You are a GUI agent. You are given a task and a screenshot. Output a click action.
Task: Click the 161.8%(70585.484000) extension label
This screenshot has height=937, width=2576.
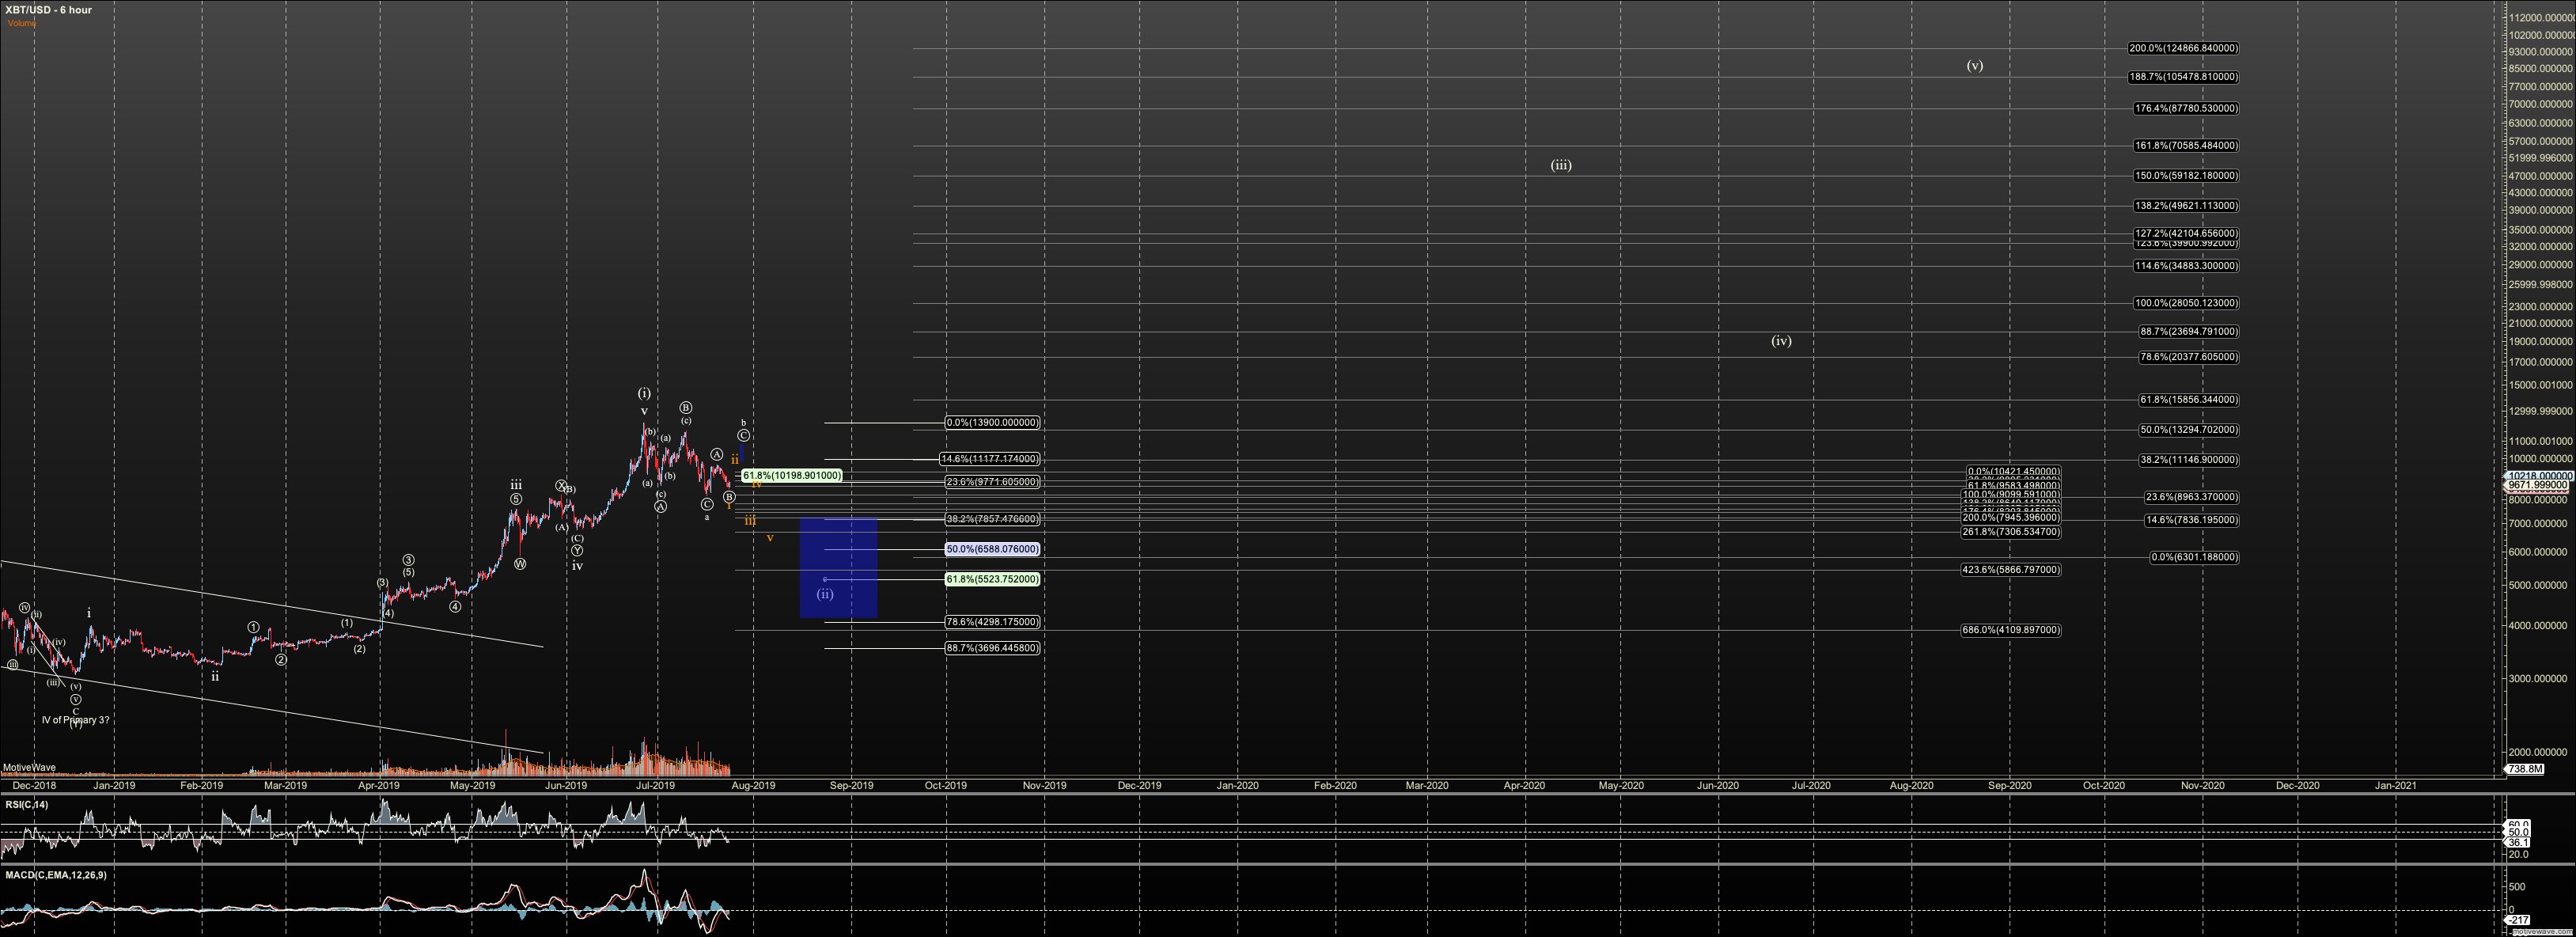[x=2186, y=146]
